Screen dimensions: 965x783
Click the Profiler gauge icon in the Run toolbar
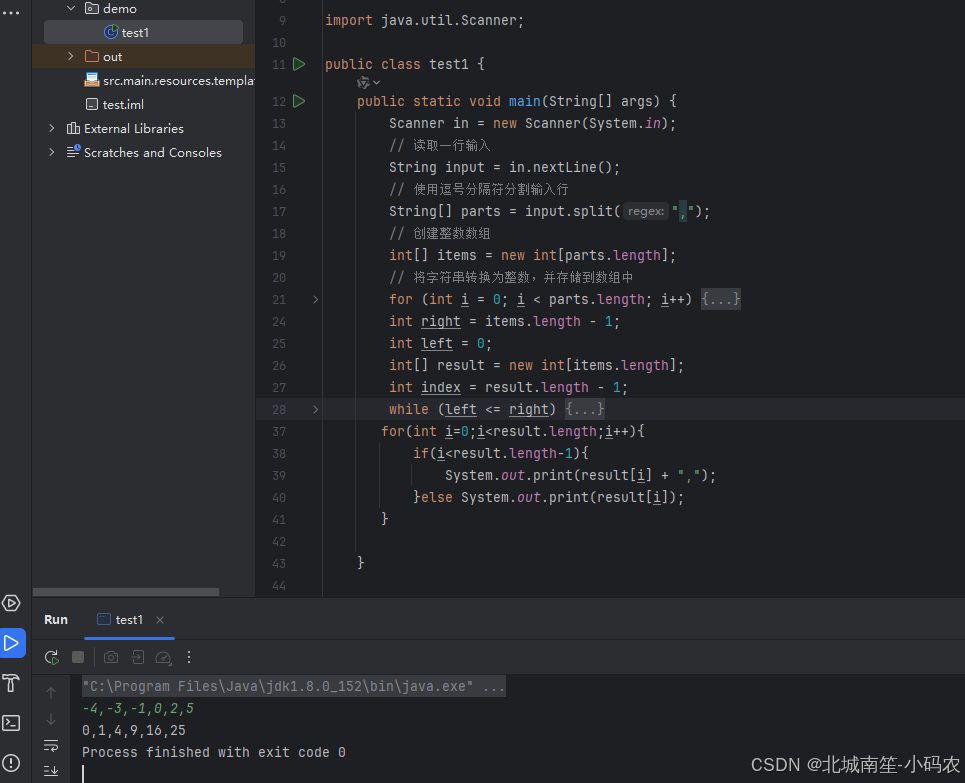(x=163, y=657)
